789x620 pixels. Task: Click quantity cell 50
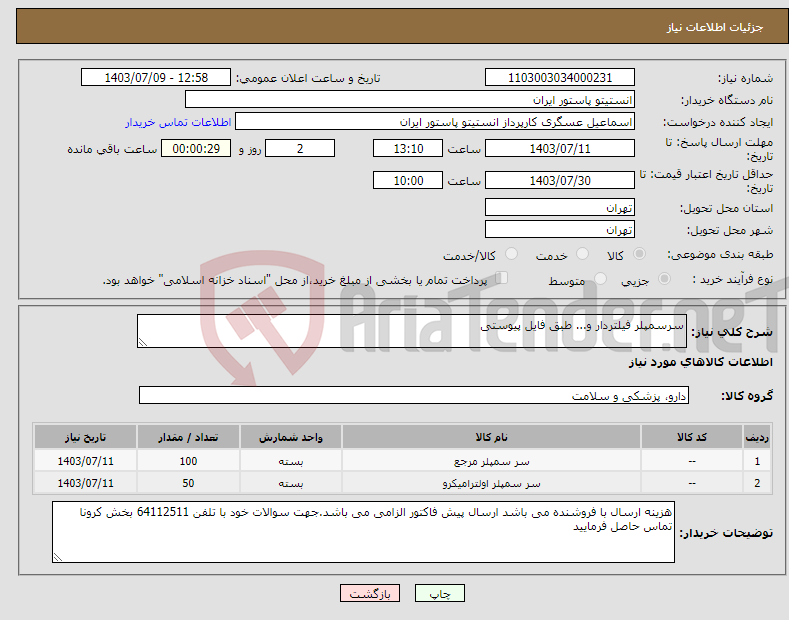pyautogui.click(x=188, y=483)
